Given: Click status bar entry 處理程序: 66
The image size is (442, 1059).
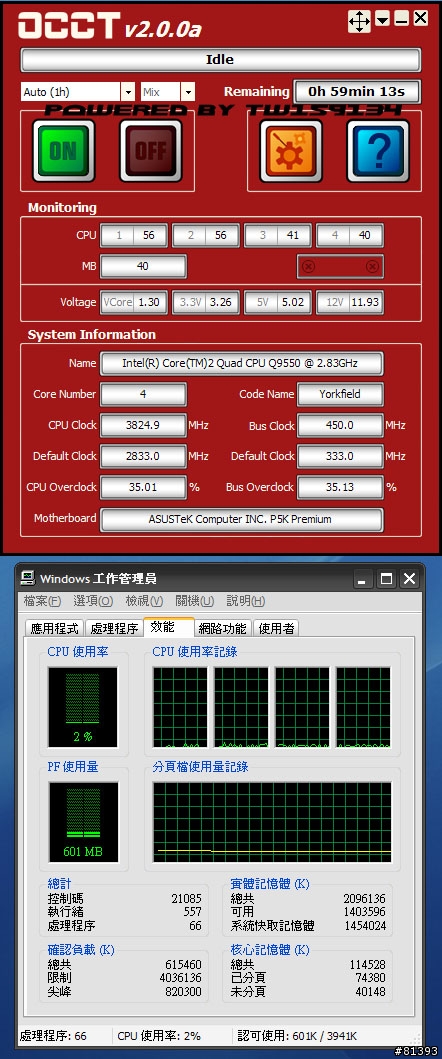Looking at the screenshot, I should tap(53, 1036).
